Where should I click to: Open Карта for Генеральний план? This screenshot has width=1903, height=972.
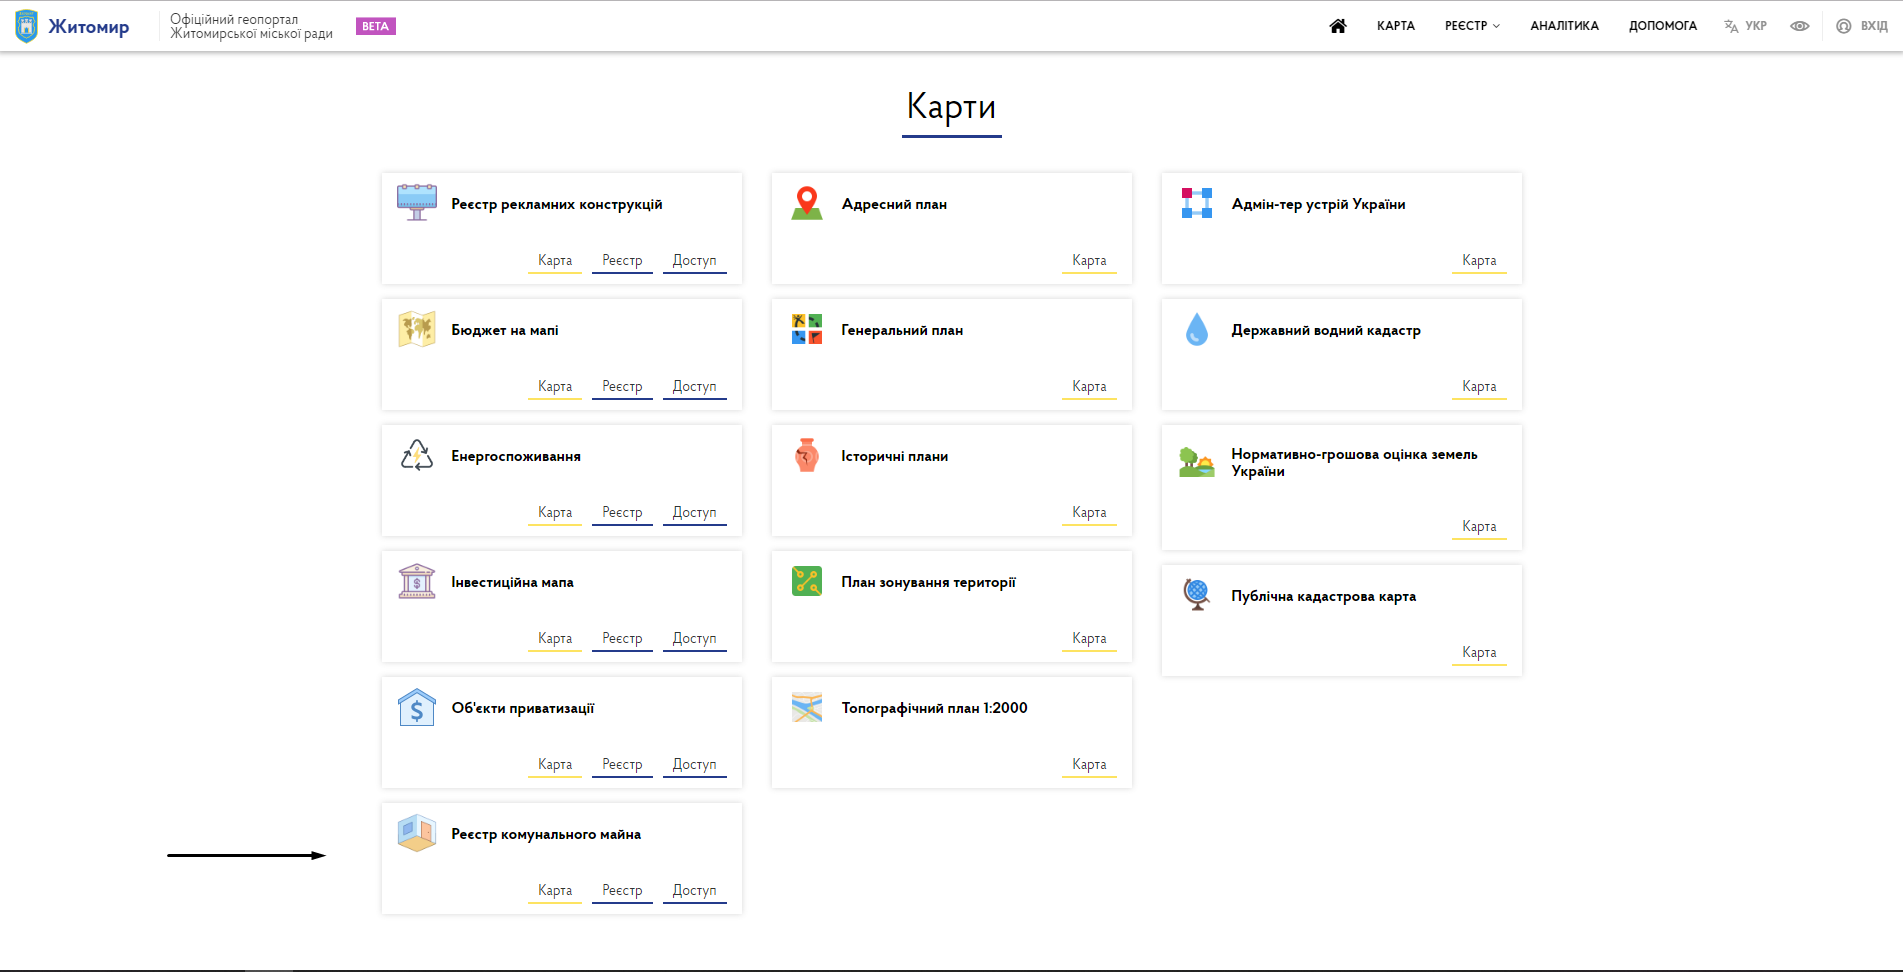click(1089, 387)
